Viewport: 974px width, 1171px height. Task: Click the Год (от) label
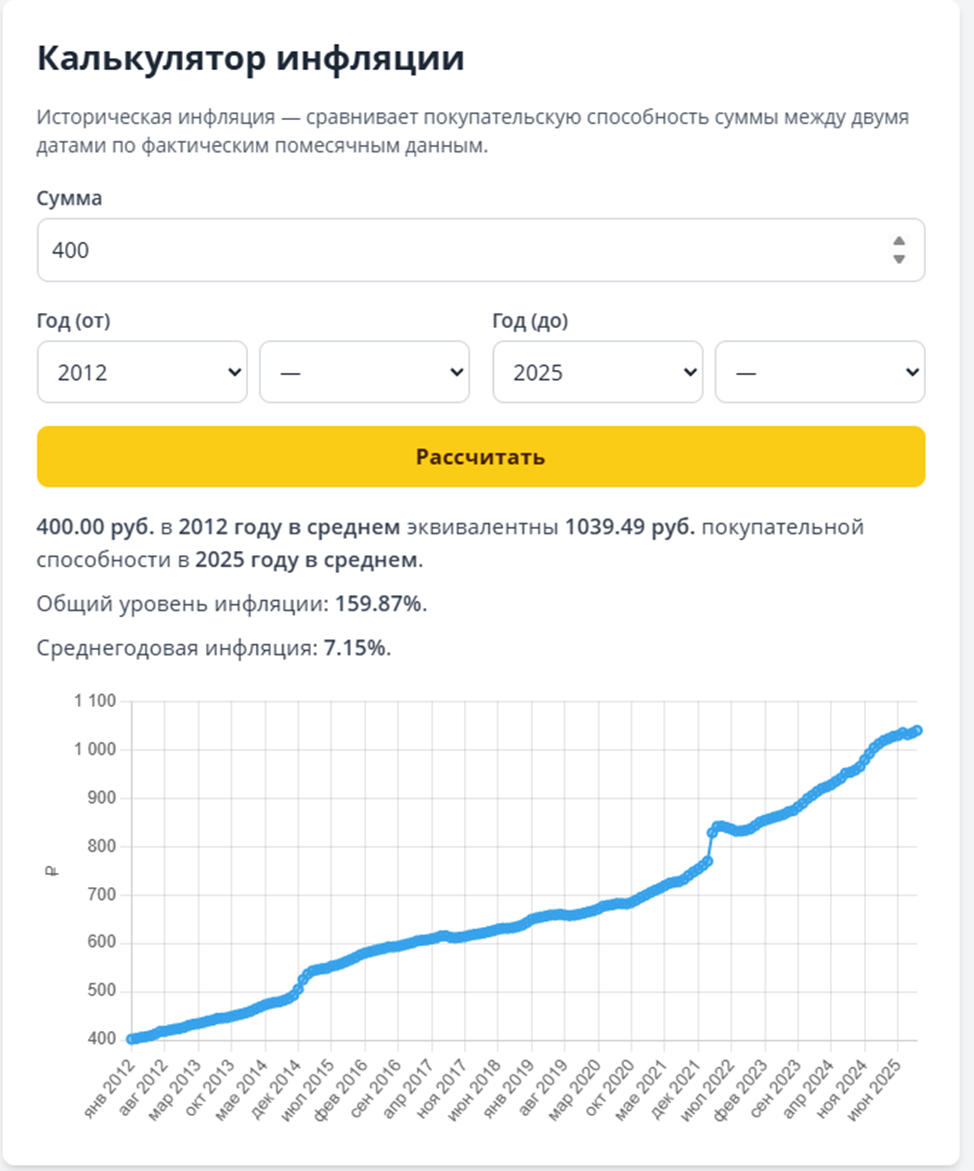73,320
